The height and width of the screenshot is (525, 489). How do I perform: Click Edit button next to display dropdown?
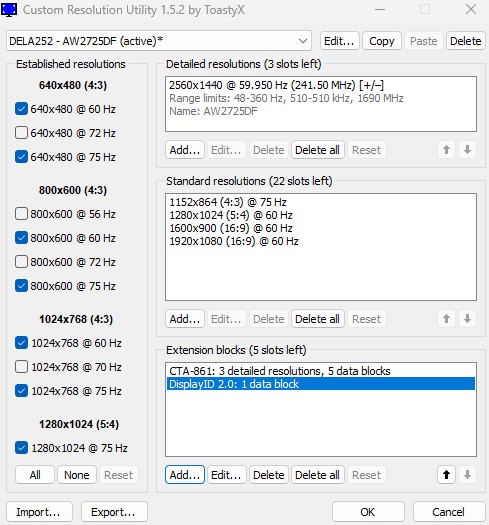(x=339, y=41)
